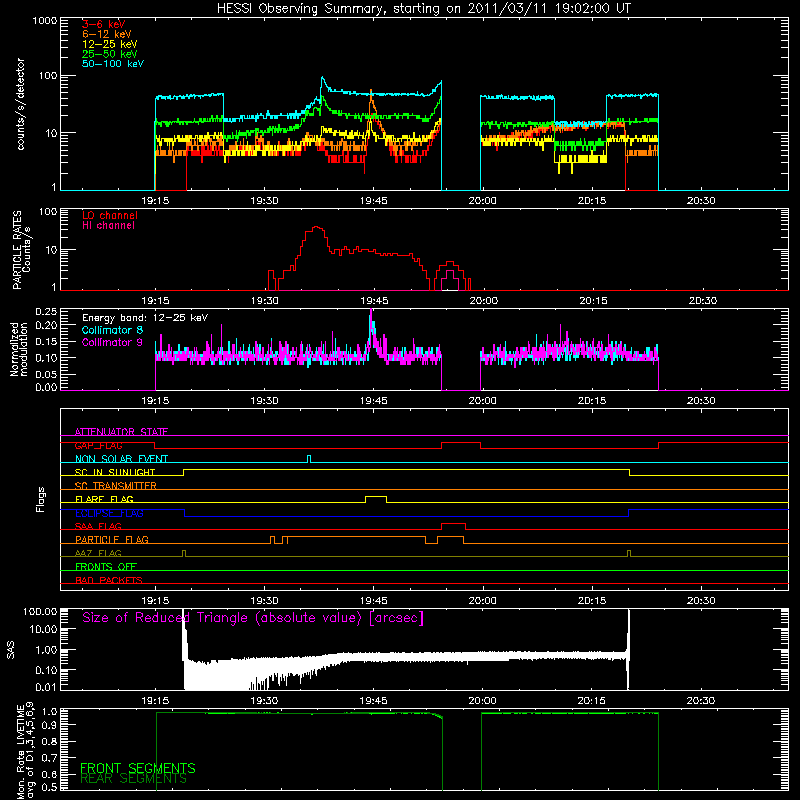Click the 'LO channel' legend text
Viewport: 800px width, 800px height.
[110, 215]
